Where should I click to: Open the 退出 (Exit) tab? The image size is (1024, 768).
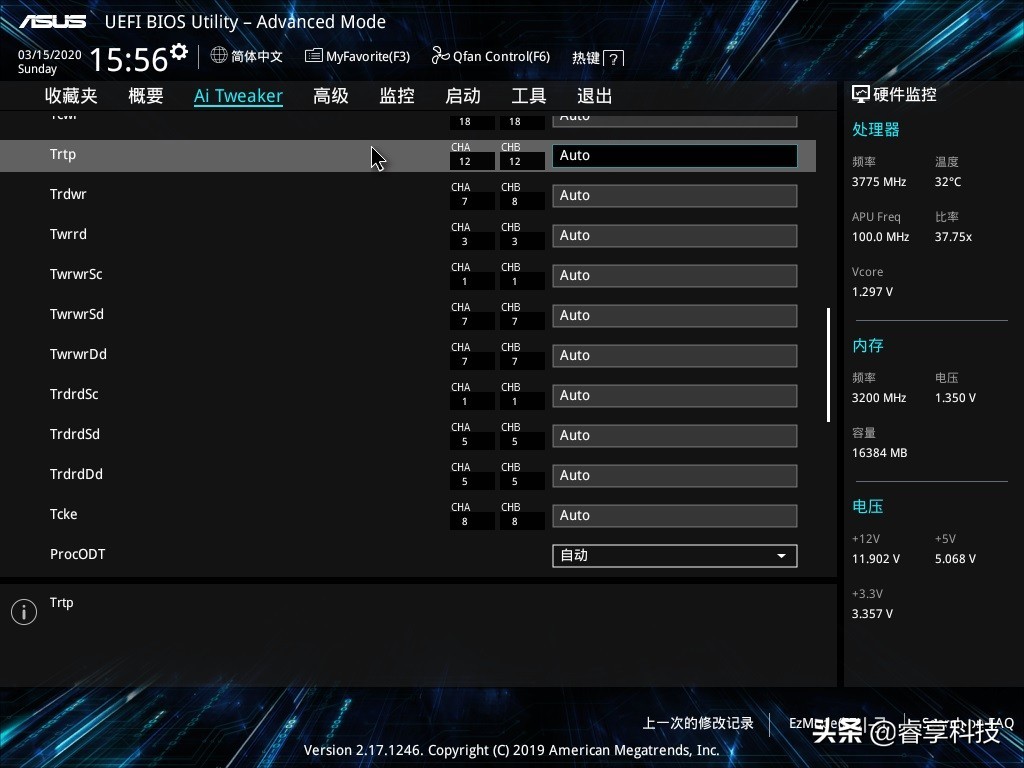595,96
